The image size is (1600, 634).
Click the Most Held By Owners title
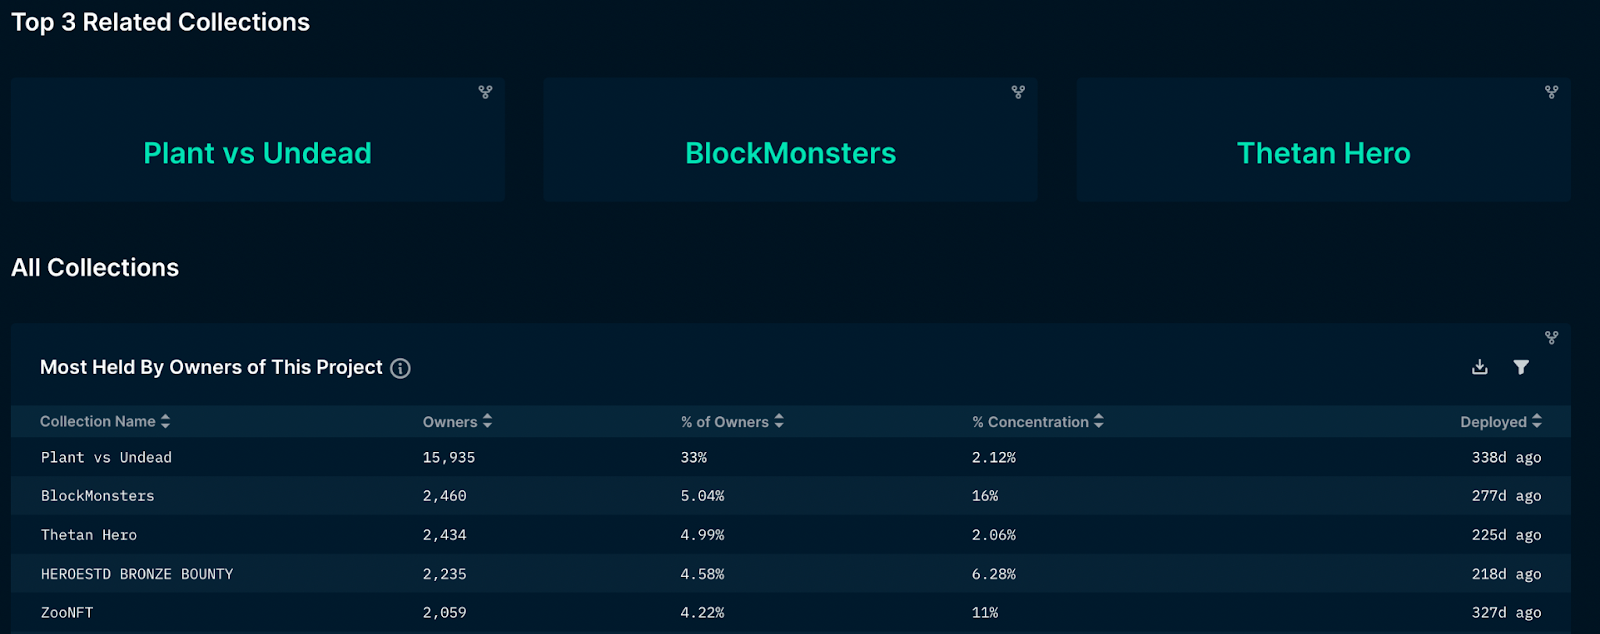click(211, 367)
